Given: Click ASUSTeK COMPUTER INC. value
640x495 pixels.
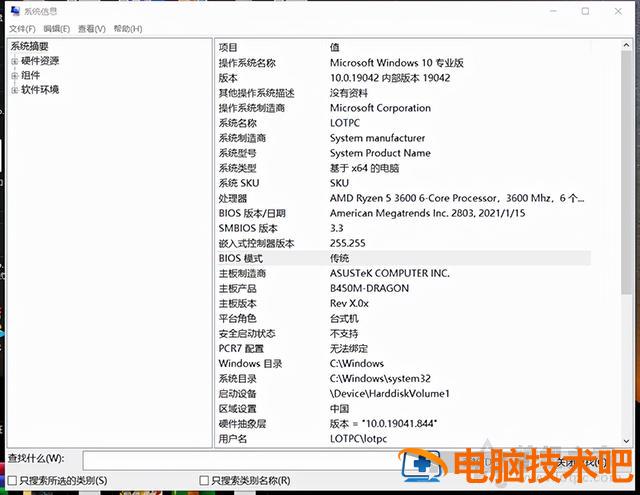Looking at the screenshot, I should point(390,273).
